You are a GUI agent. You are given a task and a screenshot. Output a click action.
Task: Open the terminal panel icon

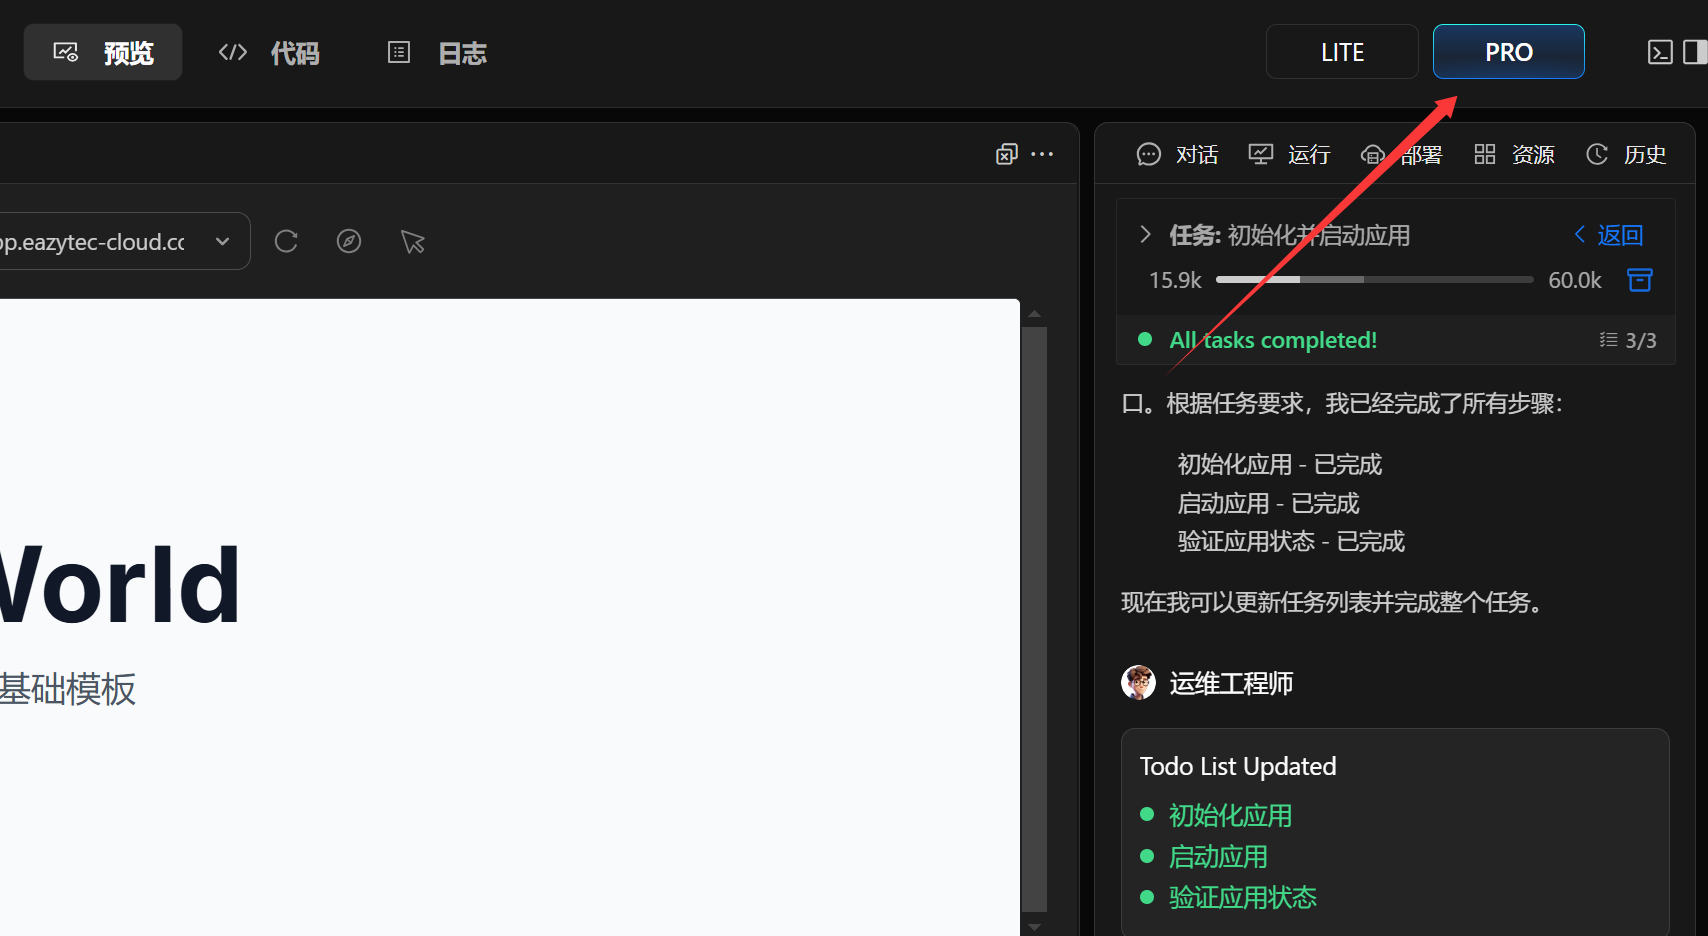point(1660,52)
